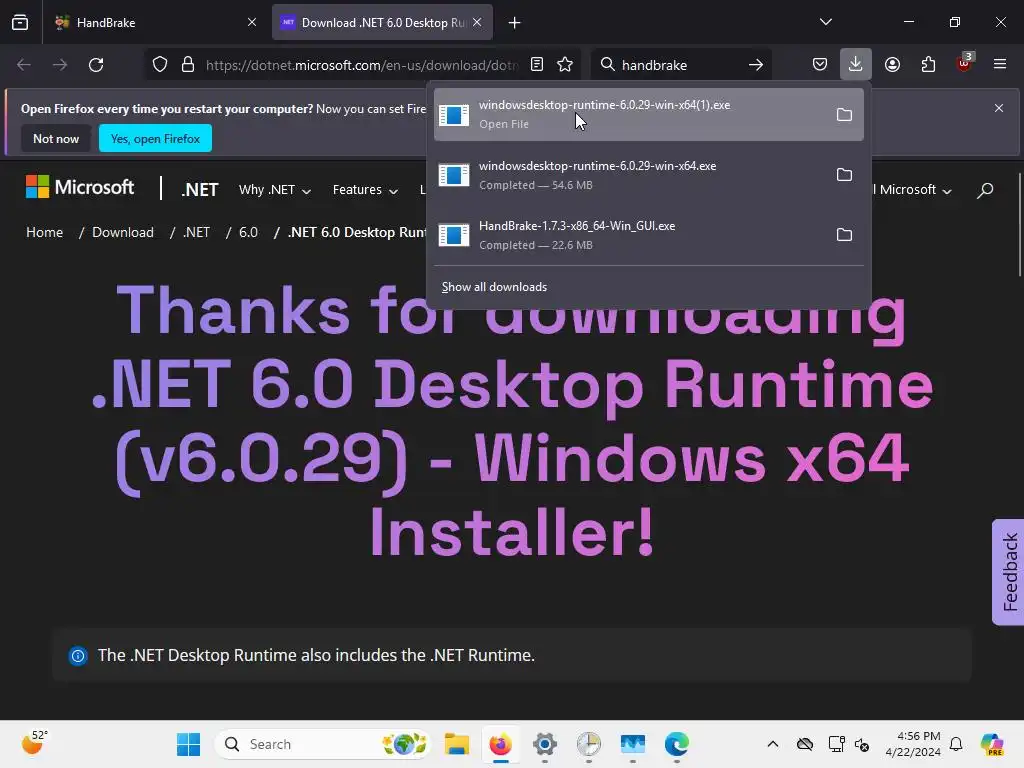Select the Download .NET 6.0 Desktop Runtime tab
The width and height of the screenshot is (1024, 768).
[x=382, y=22]
